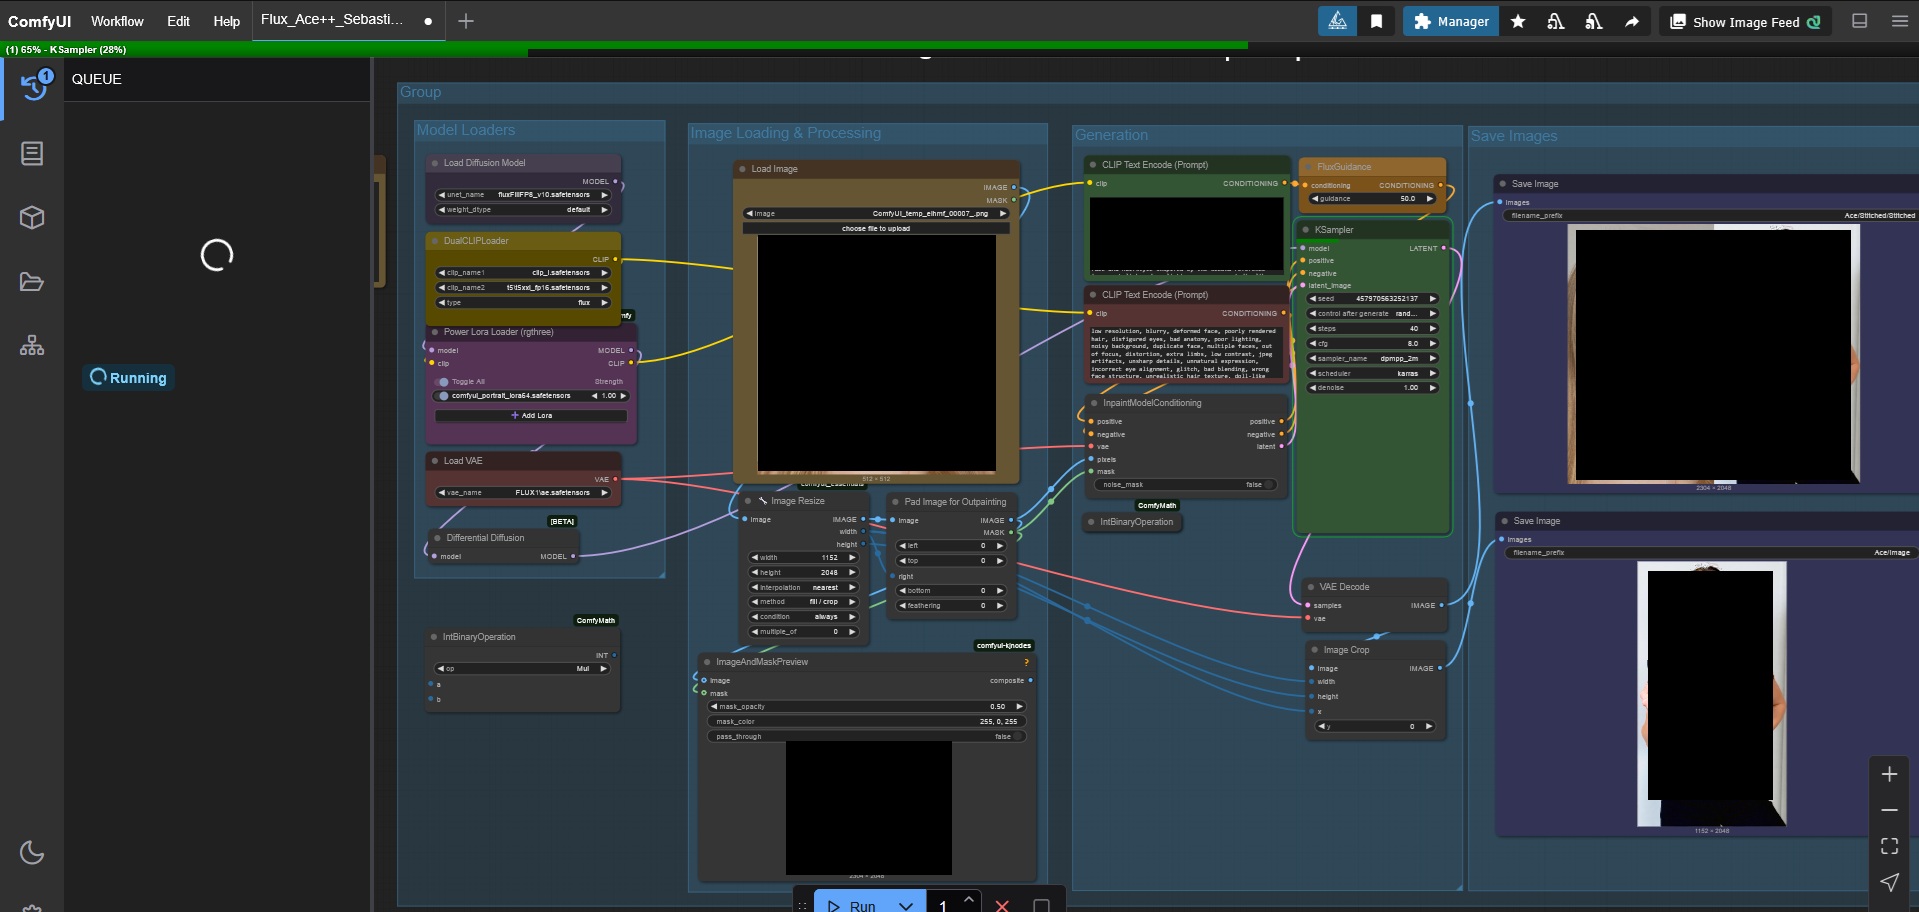
Task: Open the Run button dropdown arrow
Action: [906, 905]
